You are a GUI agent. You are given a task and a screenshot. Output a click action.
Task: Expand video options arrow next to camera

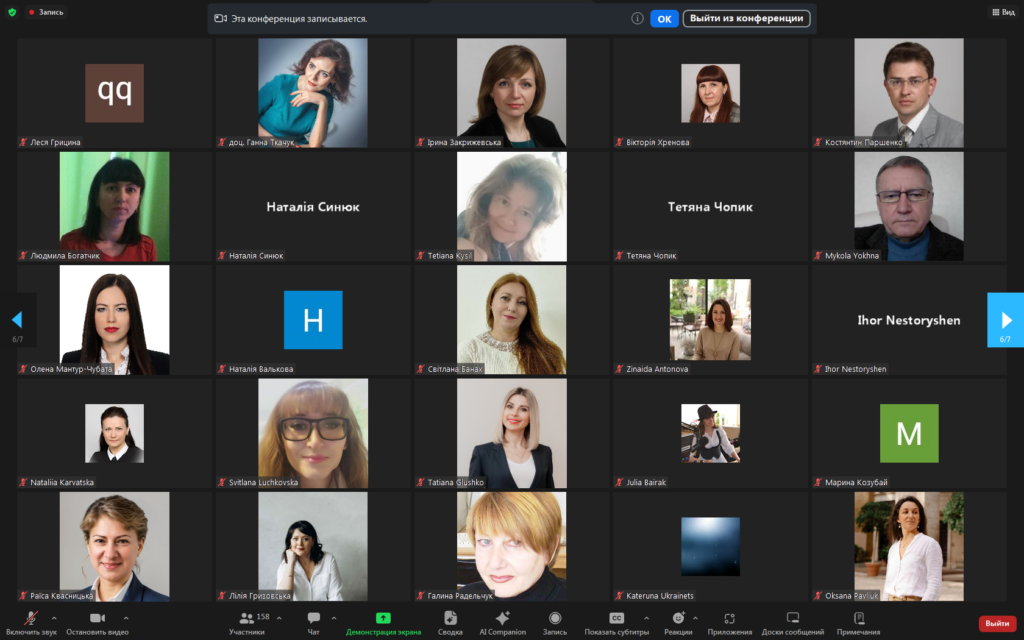[126, 618]
